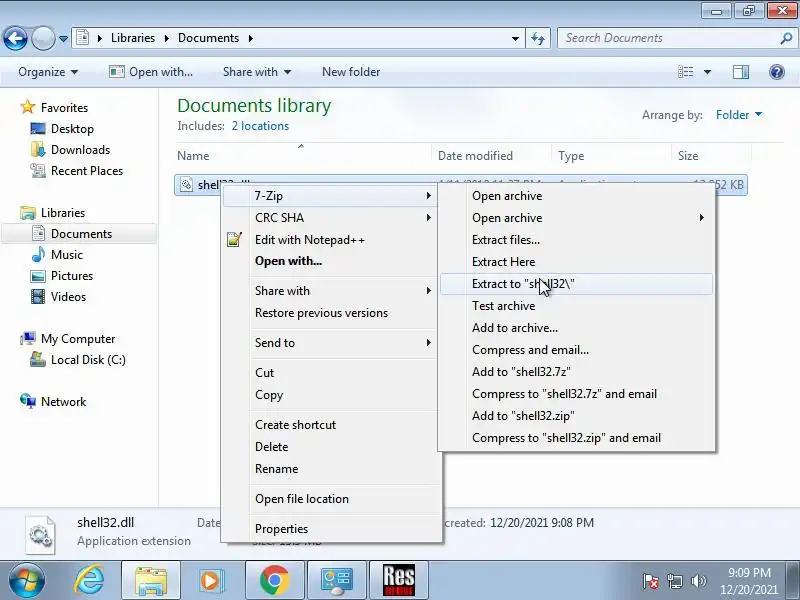Choose Add to "shell32.7z"
This screenshot has height=600, width=800.
(x=577, y=372)
